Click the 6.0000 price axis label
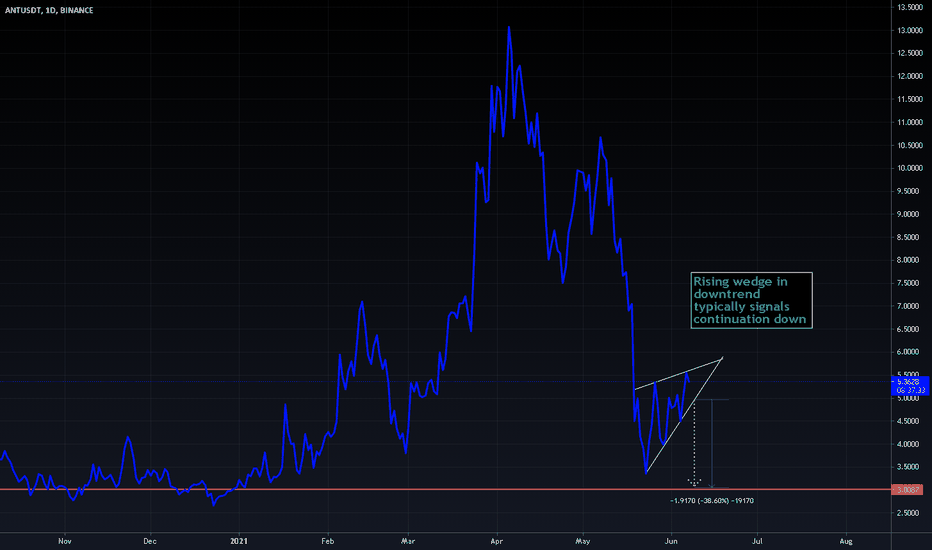 point(910,352)
